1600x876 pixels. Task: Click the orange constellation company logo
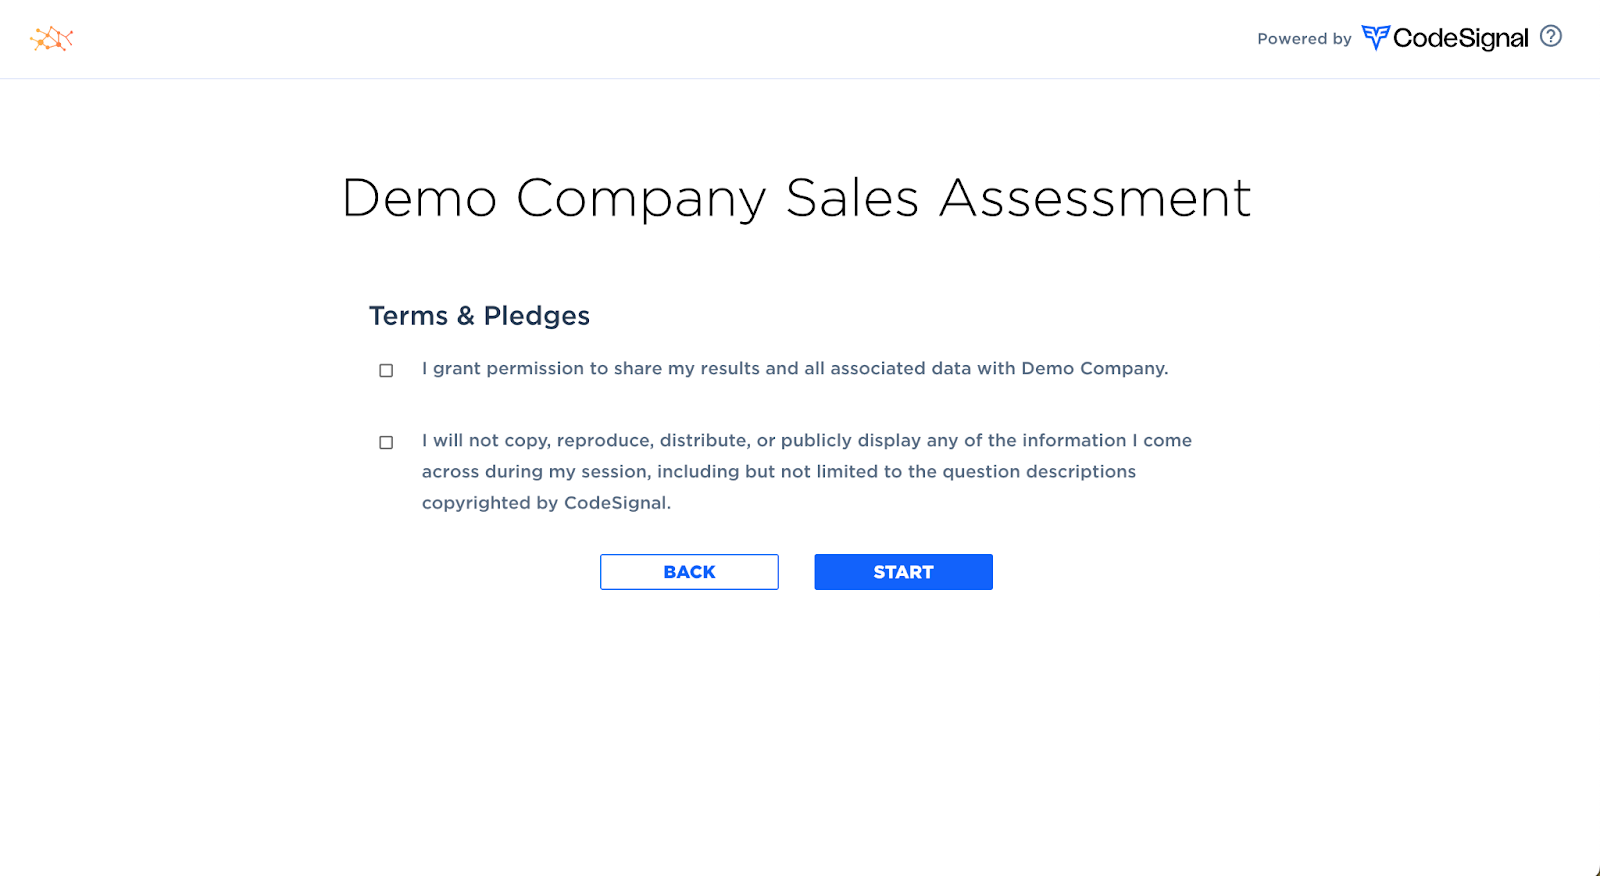(x=52, y=39)
